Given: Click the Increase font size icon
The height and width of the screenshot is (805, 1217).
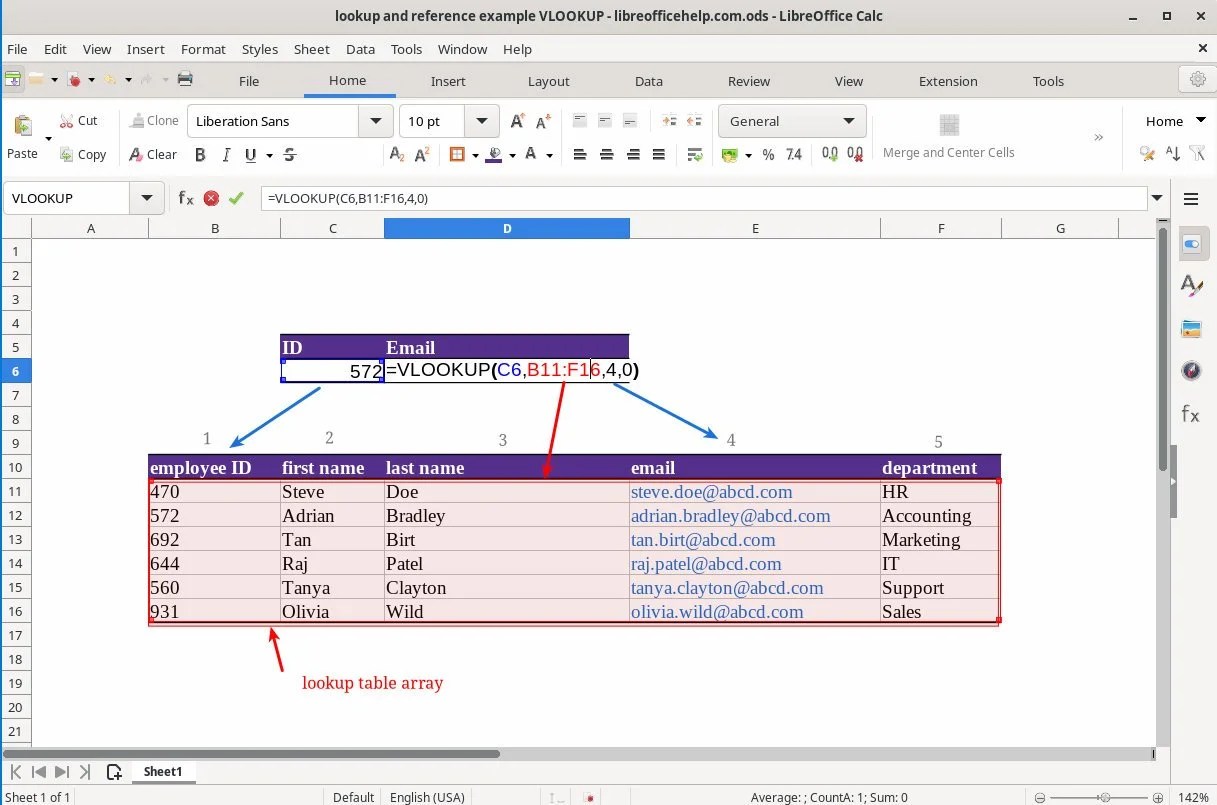Looking at the screenshot, I should [x=517, y=121].
